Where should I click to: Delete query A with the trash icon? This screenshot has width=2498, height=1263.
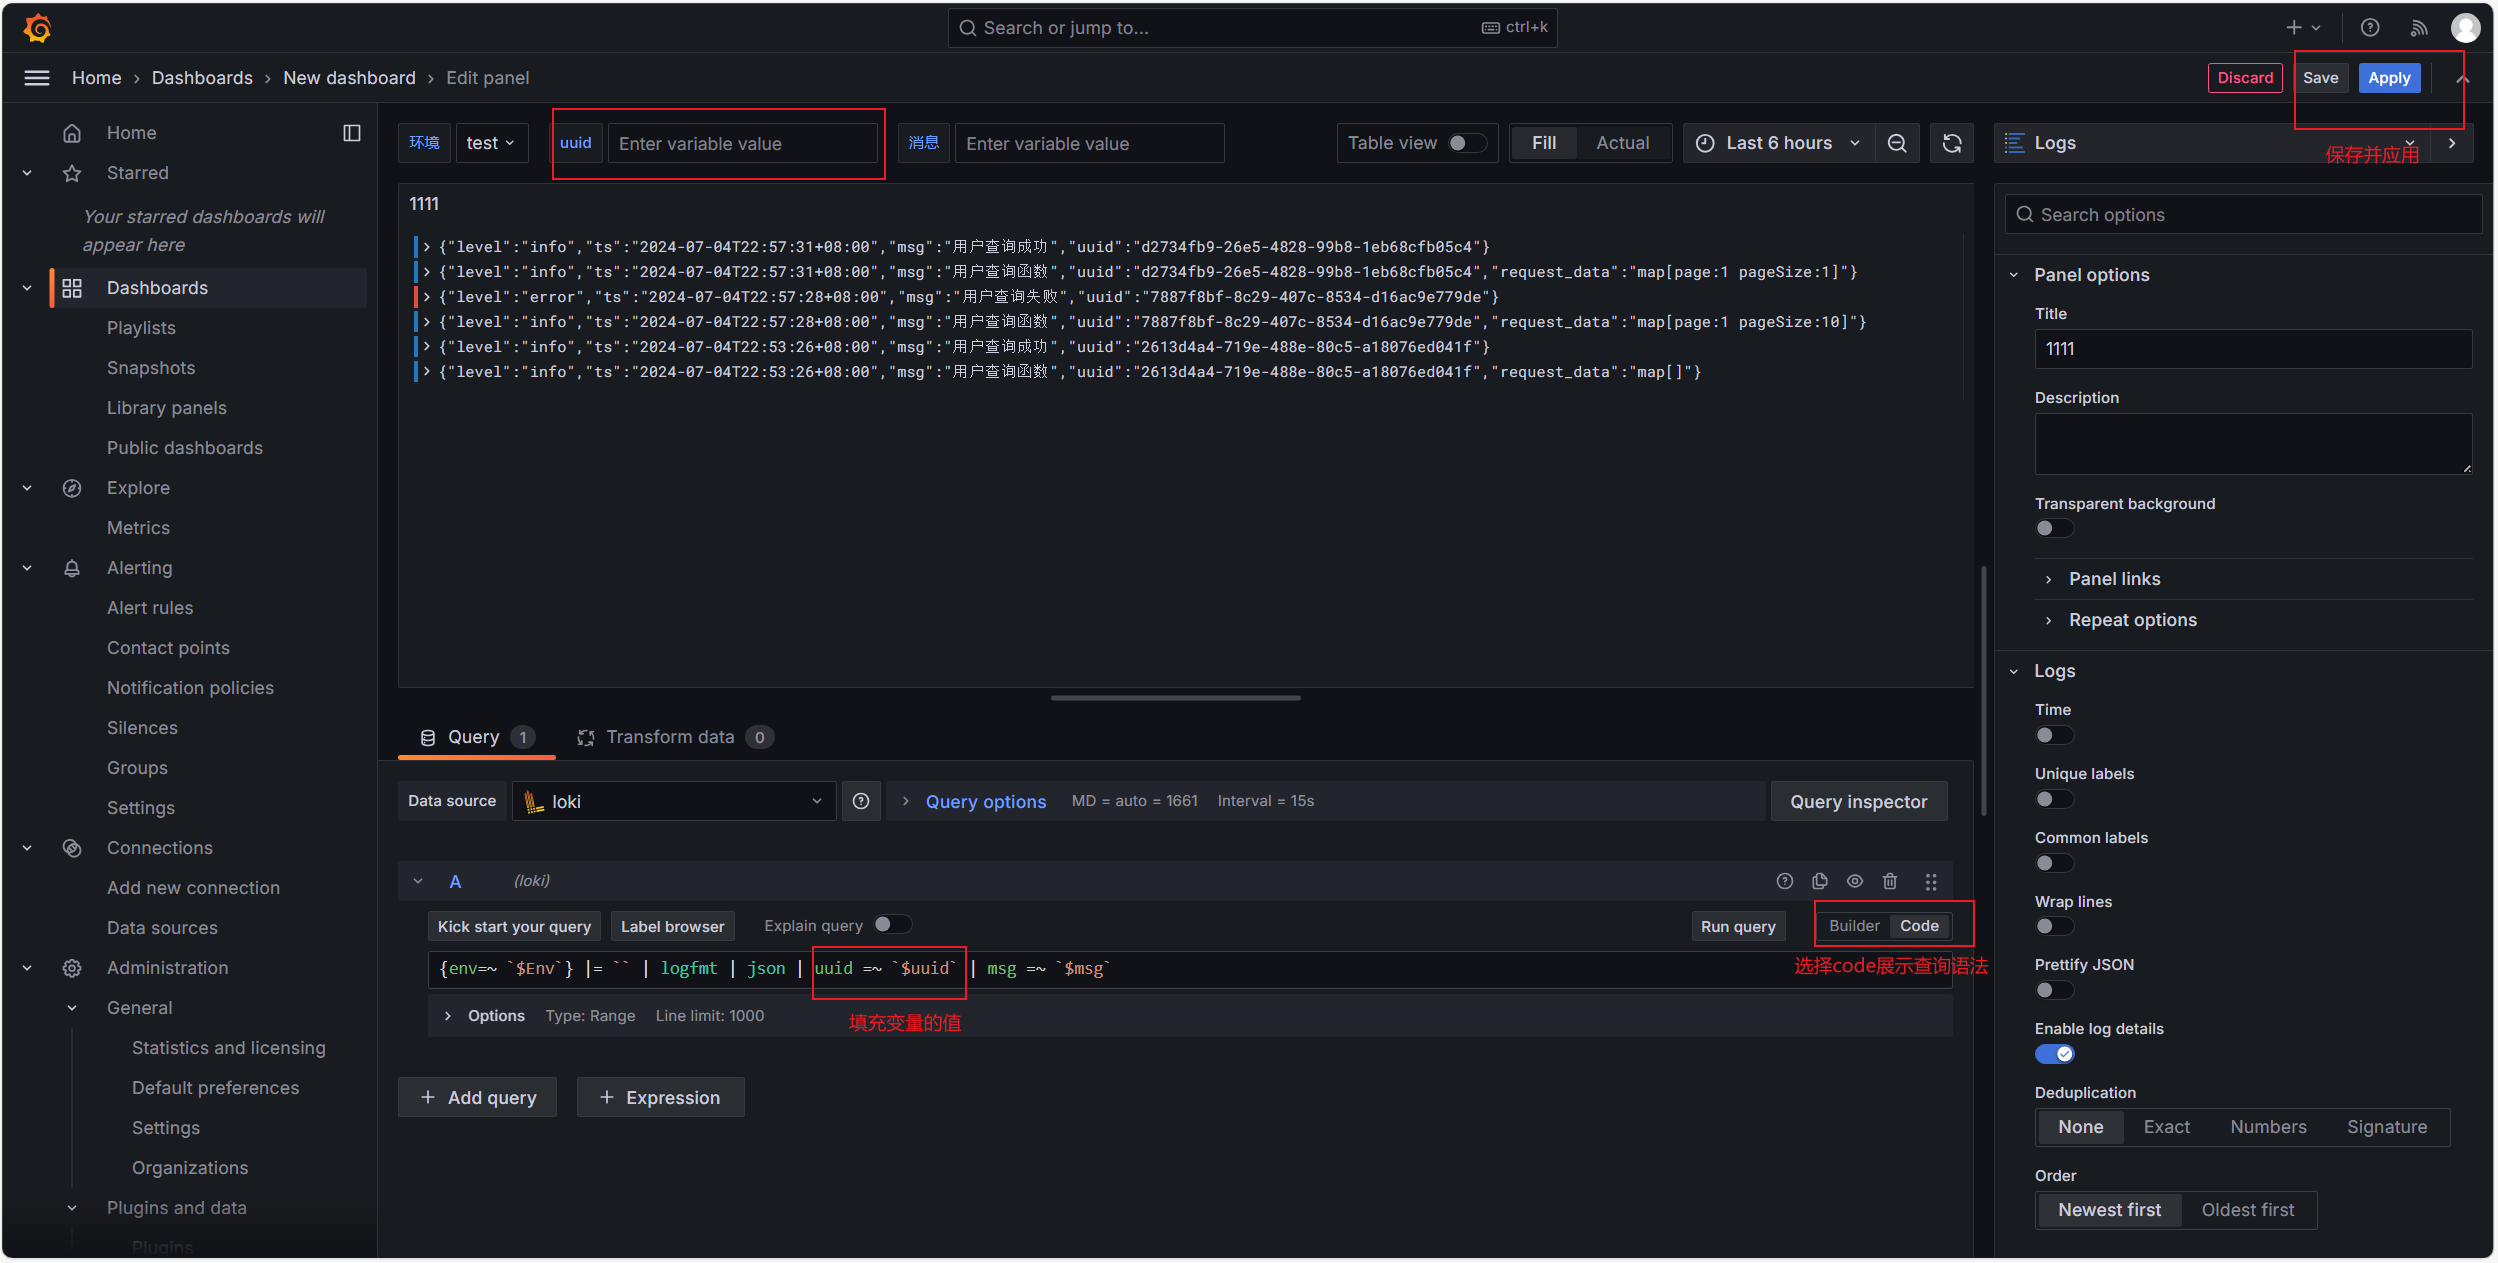click(1890, 881)
